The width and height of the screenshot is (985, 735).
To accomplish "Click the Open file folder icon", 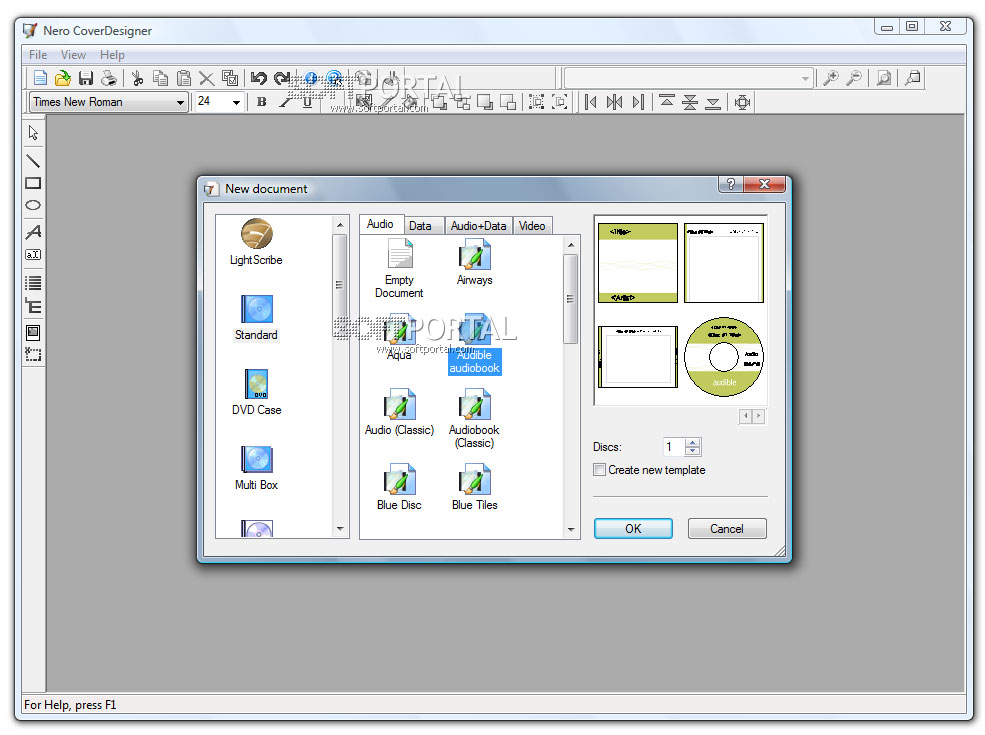I will click(x=63, y=78).
